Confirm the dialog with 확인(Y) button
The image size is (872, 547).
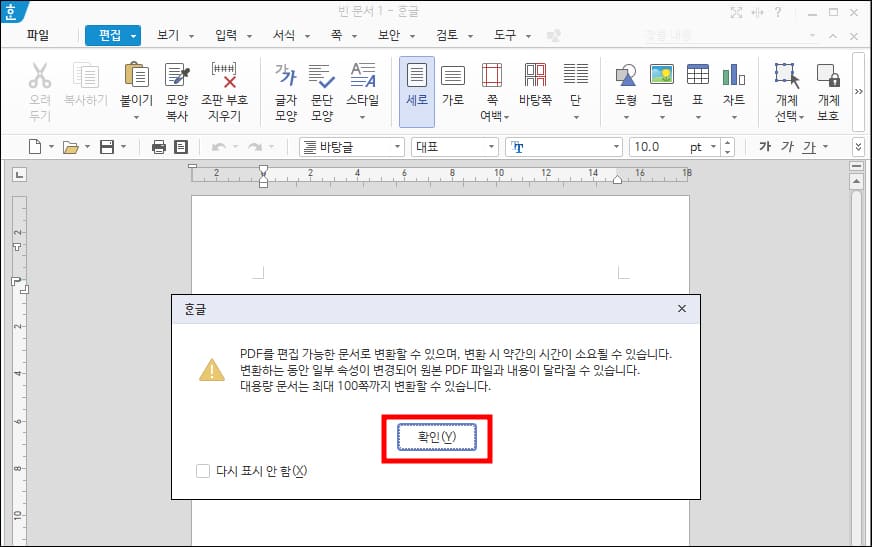(437, 437)
